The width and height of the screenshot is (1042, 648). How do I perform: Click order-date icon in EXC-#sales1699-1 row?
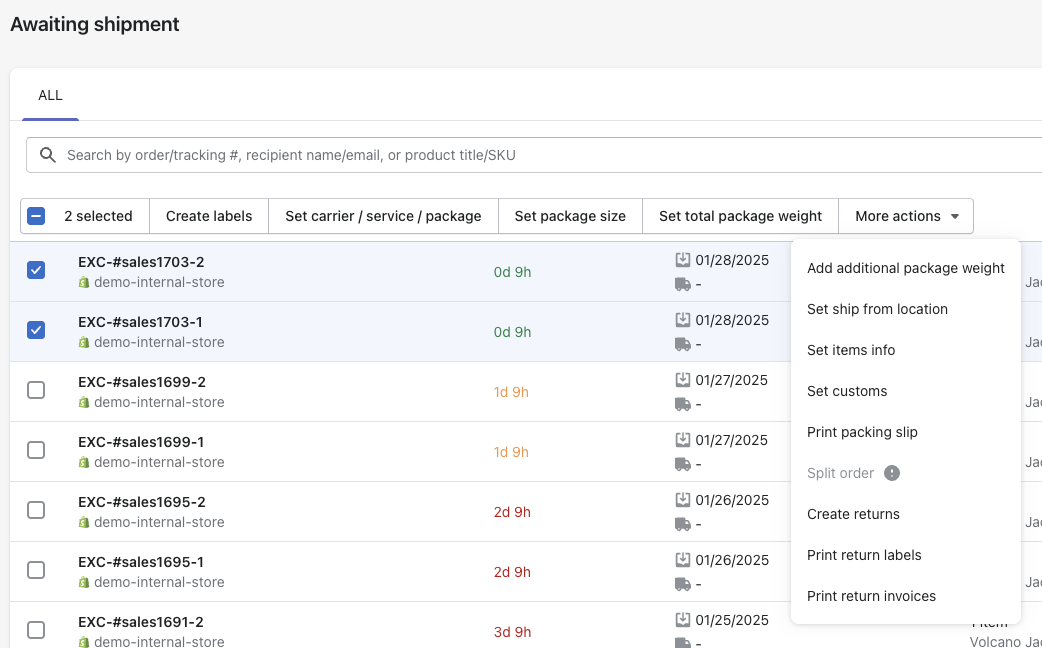682,439
